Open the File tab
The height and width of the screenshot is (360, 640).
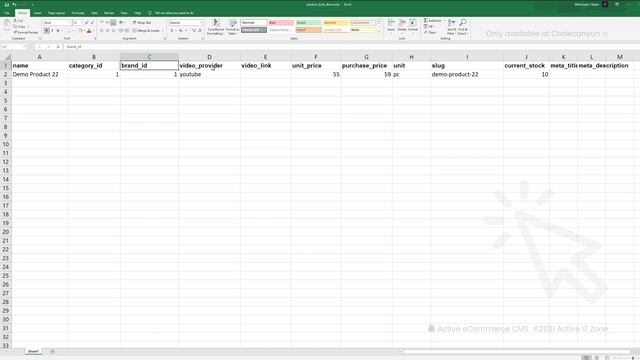point(7,13)
